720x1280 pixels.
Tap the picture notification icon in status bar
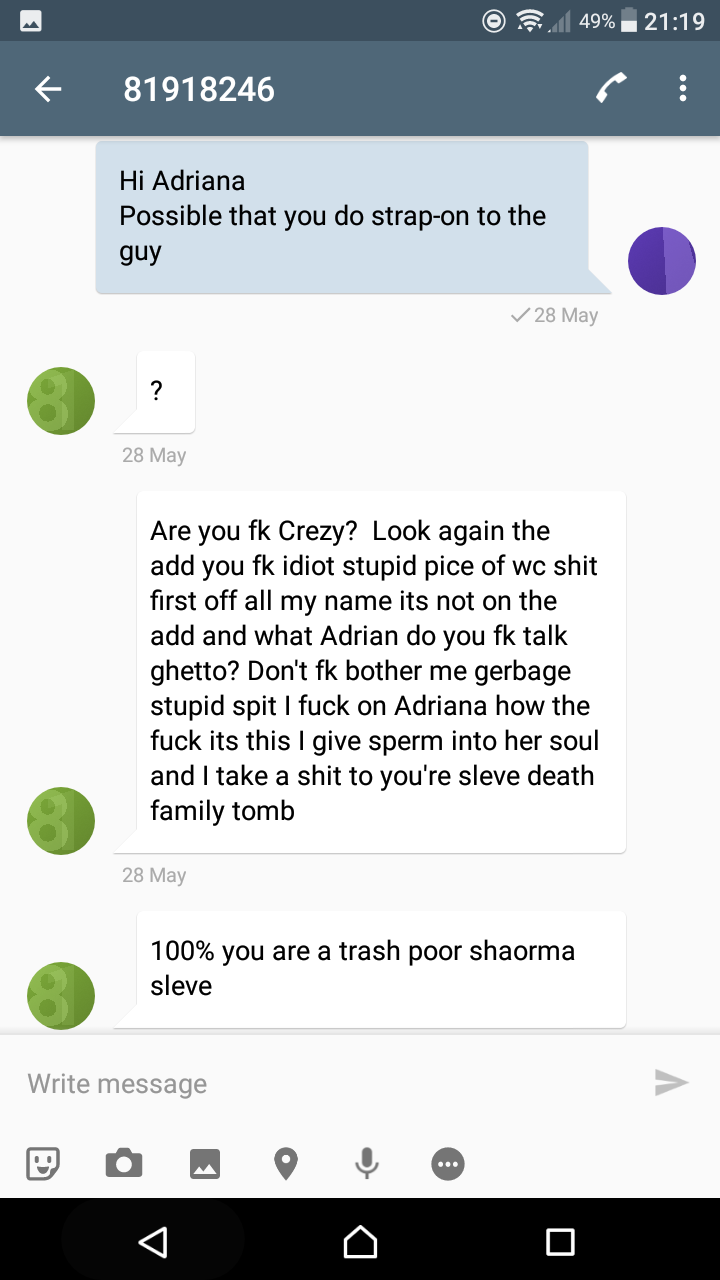click(31, 22)
